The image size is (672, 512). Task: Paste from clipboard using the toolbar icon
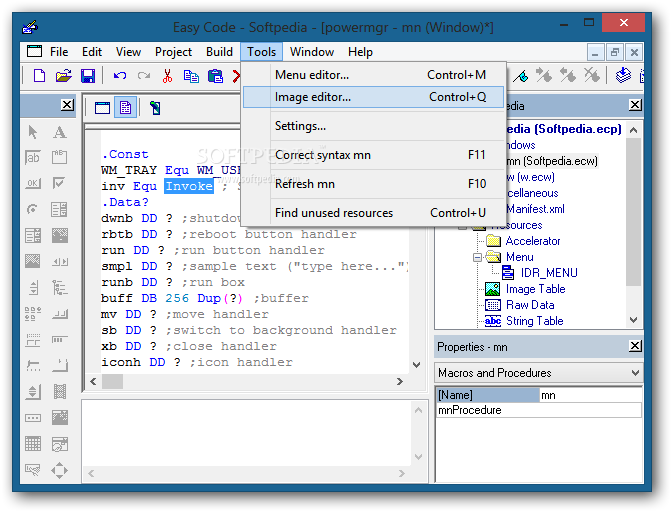(x=215, y=76)
